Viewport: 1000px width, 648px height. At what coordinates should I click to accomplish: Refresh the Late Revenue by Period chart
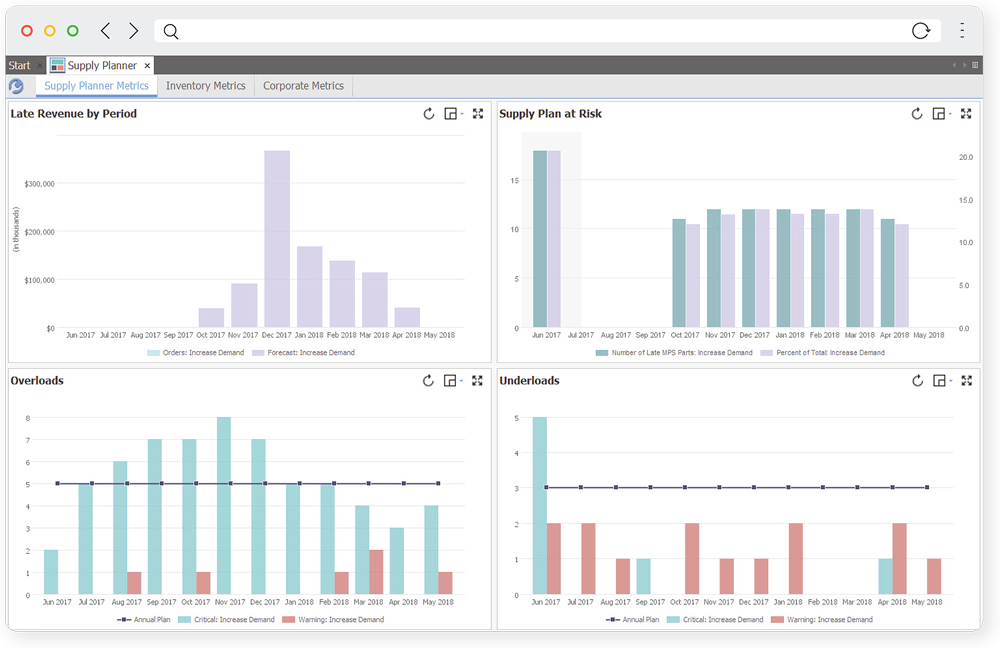(429, 114)
